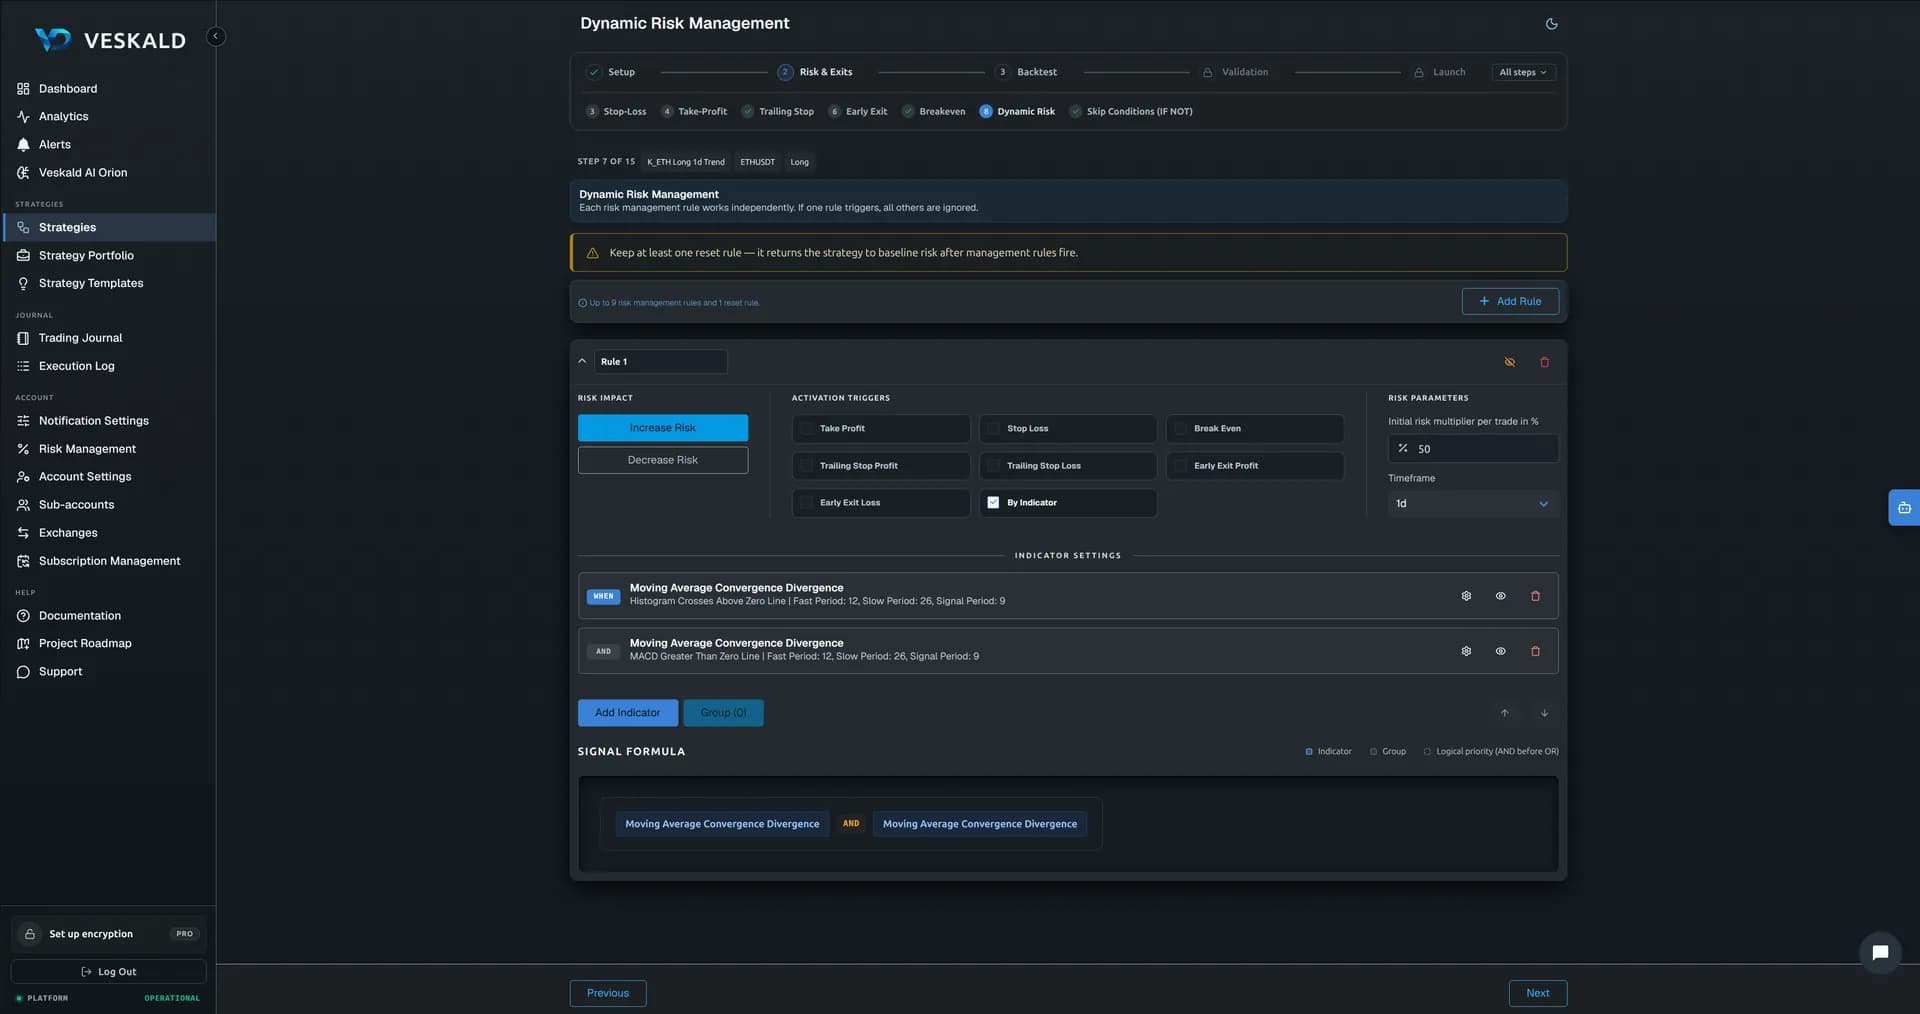Enable the Early Exit Loss trigger

pos(881,503)
